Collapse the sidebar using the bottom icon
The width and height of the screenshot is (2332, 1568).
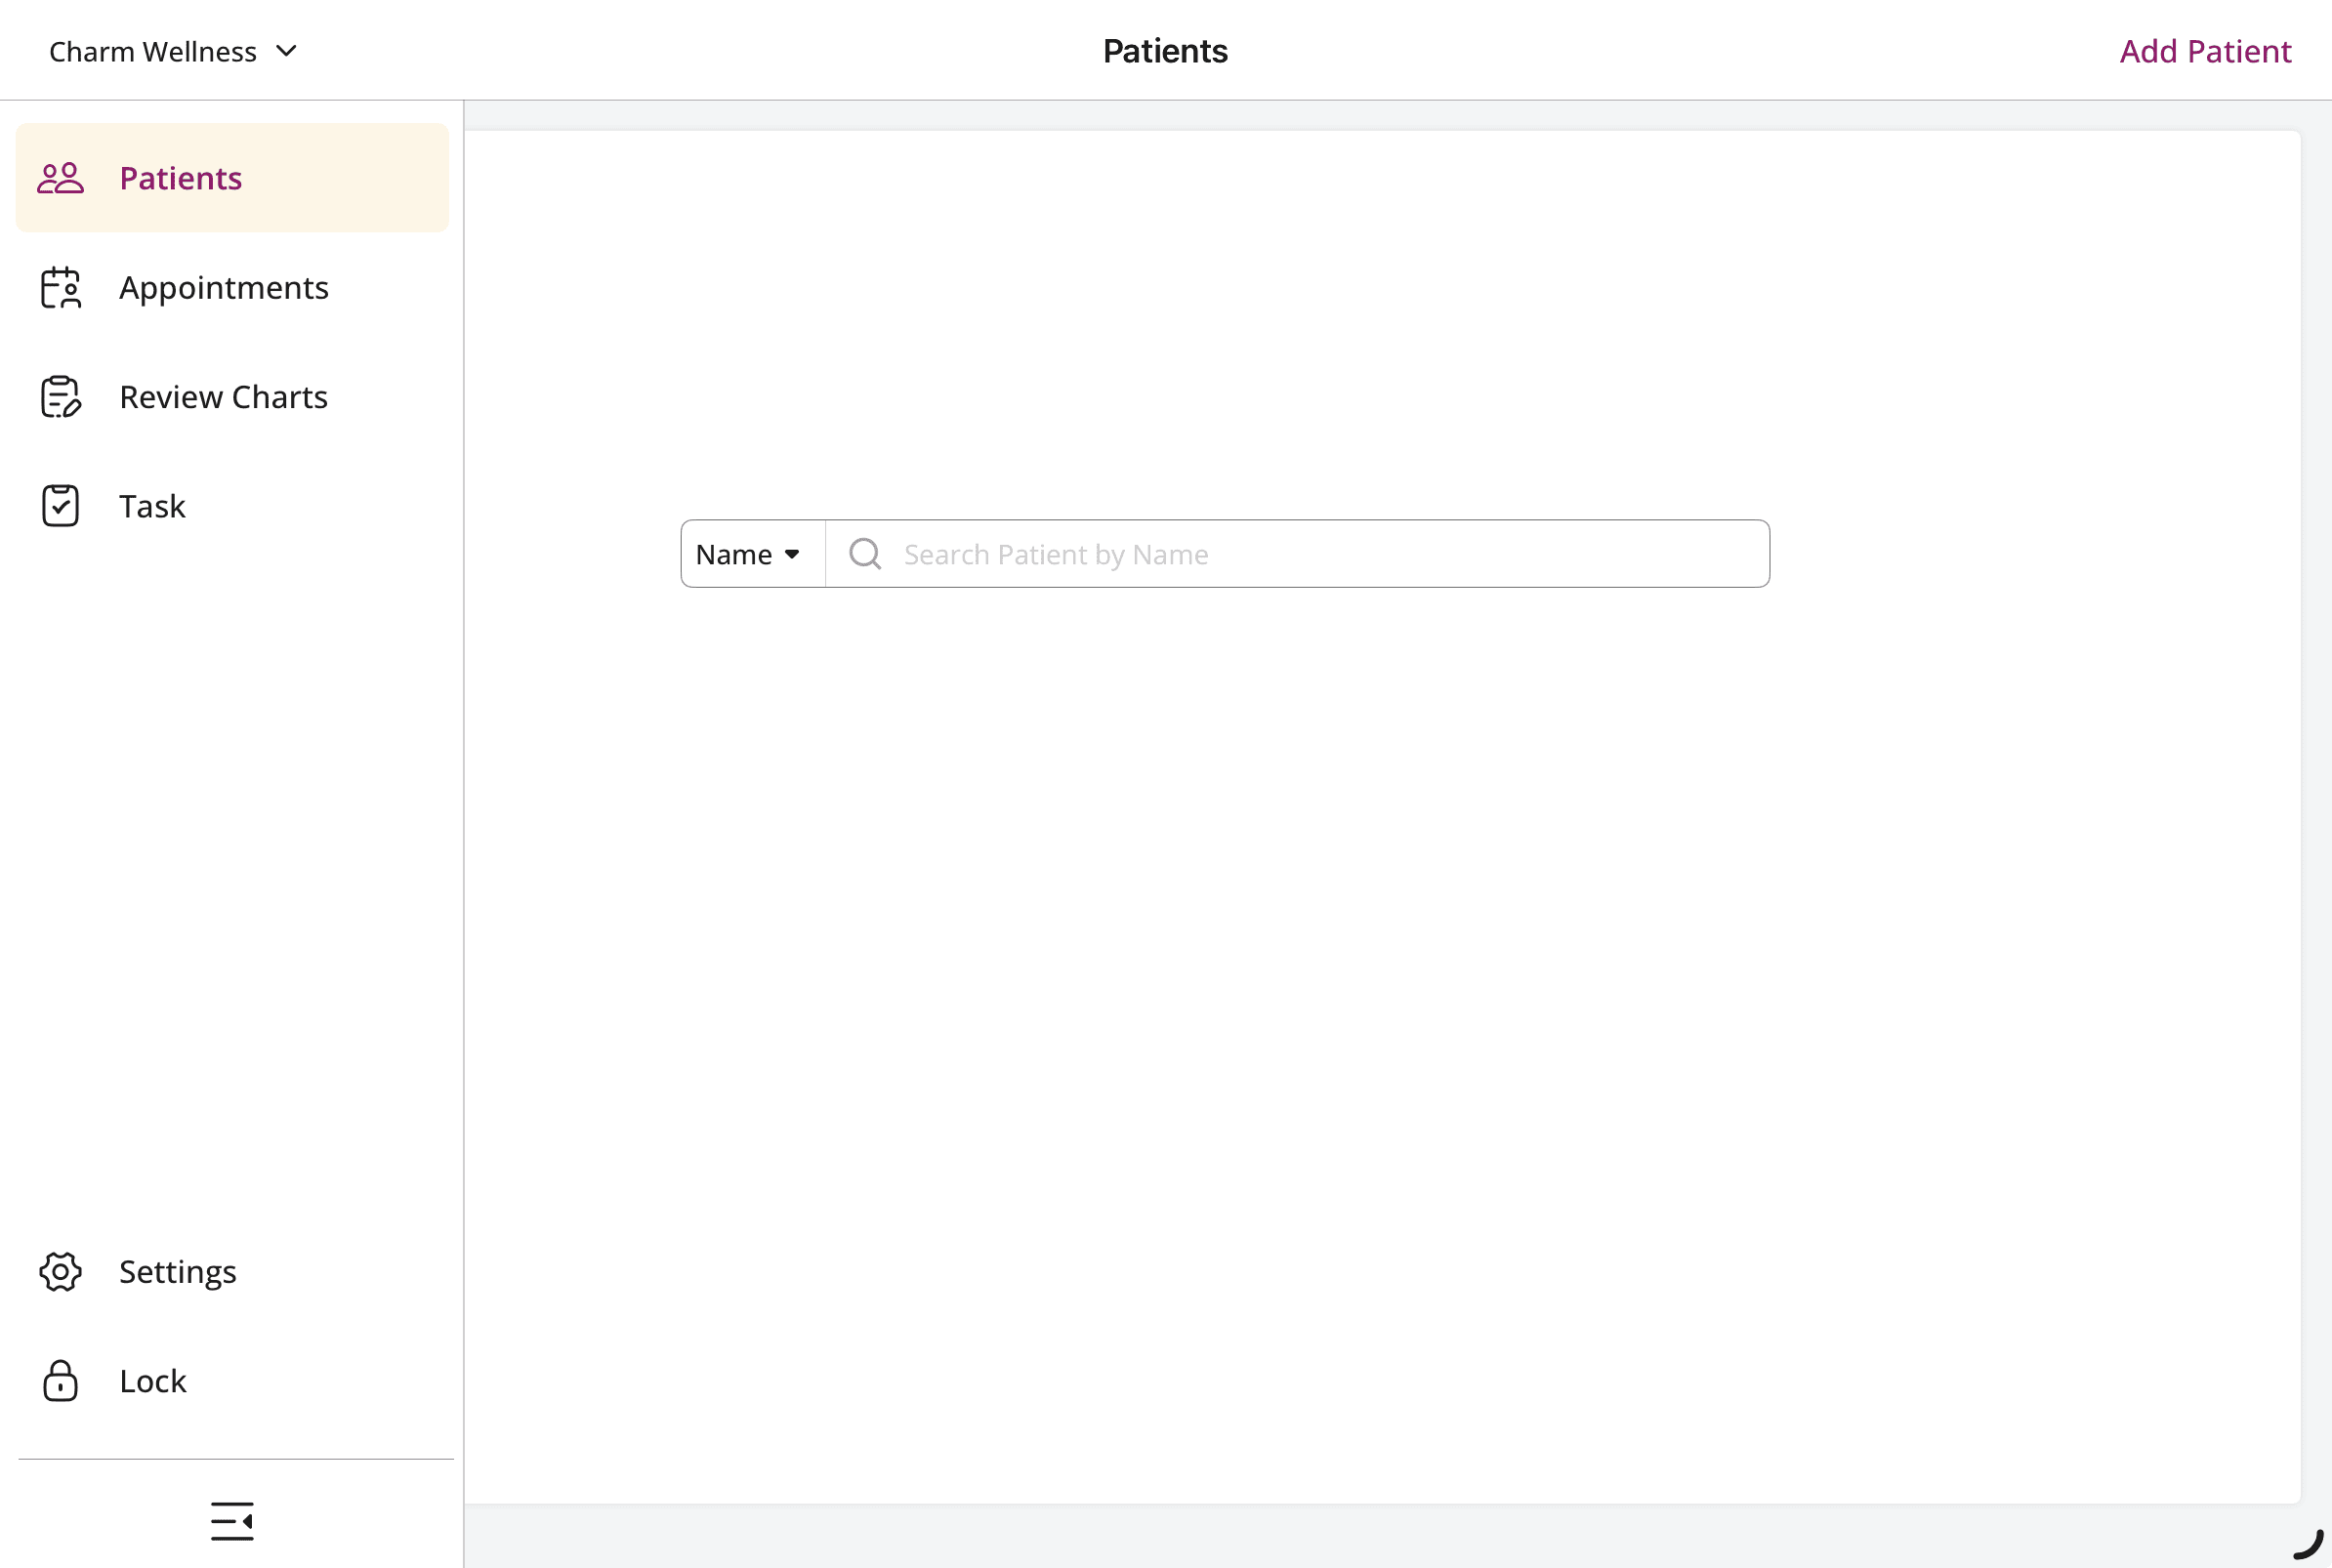point(232,1522)
